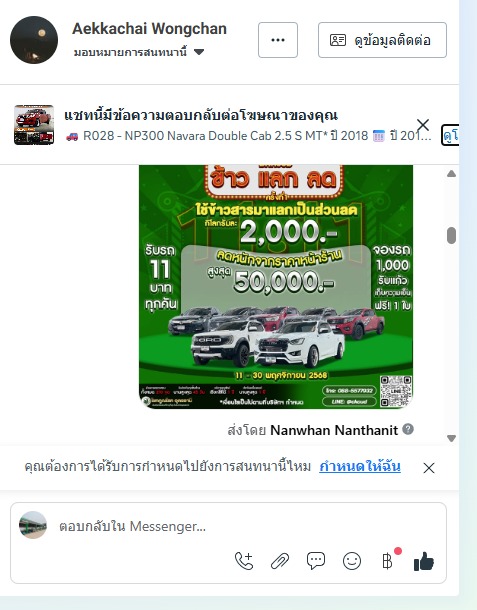Attach a file with paperclip icon
477x610 pixels.
pyautogui.click(x=280, y=561)
